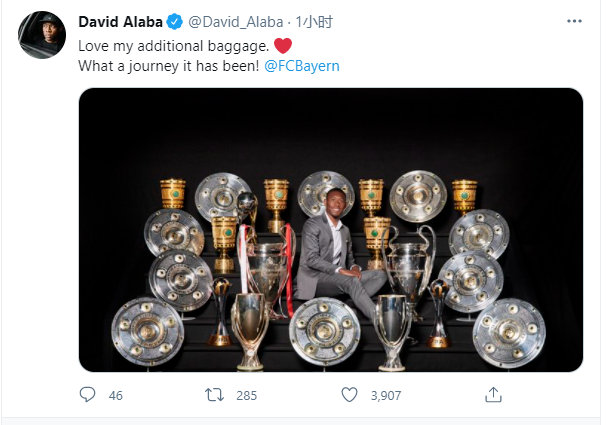Click the blue verified badge

(x=175, y=23)
